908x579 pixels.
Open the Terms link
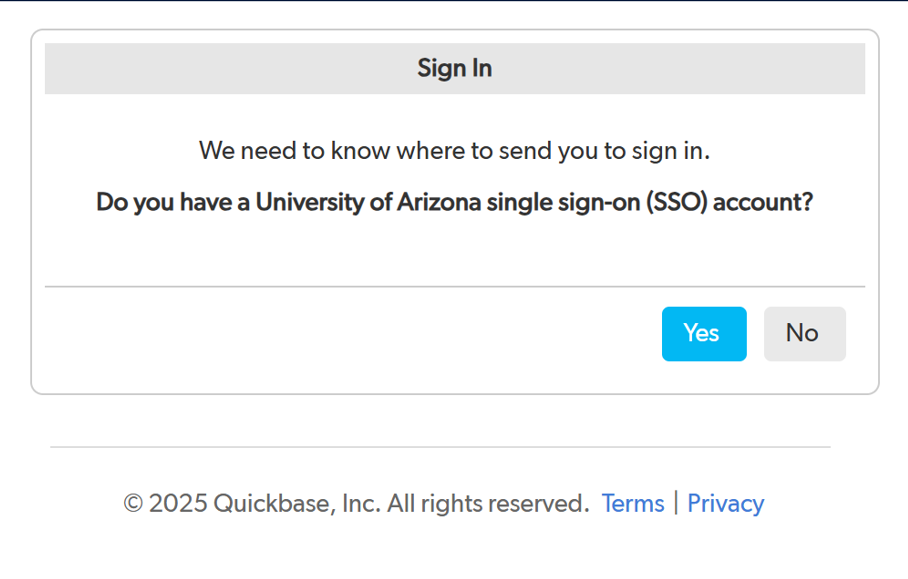point(633,503)
